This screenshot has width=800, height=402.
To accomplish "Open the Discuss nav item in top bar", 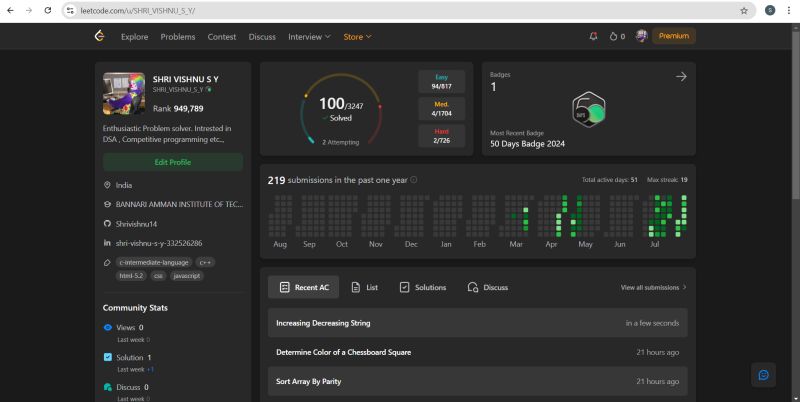I will (x=262, y=37).
